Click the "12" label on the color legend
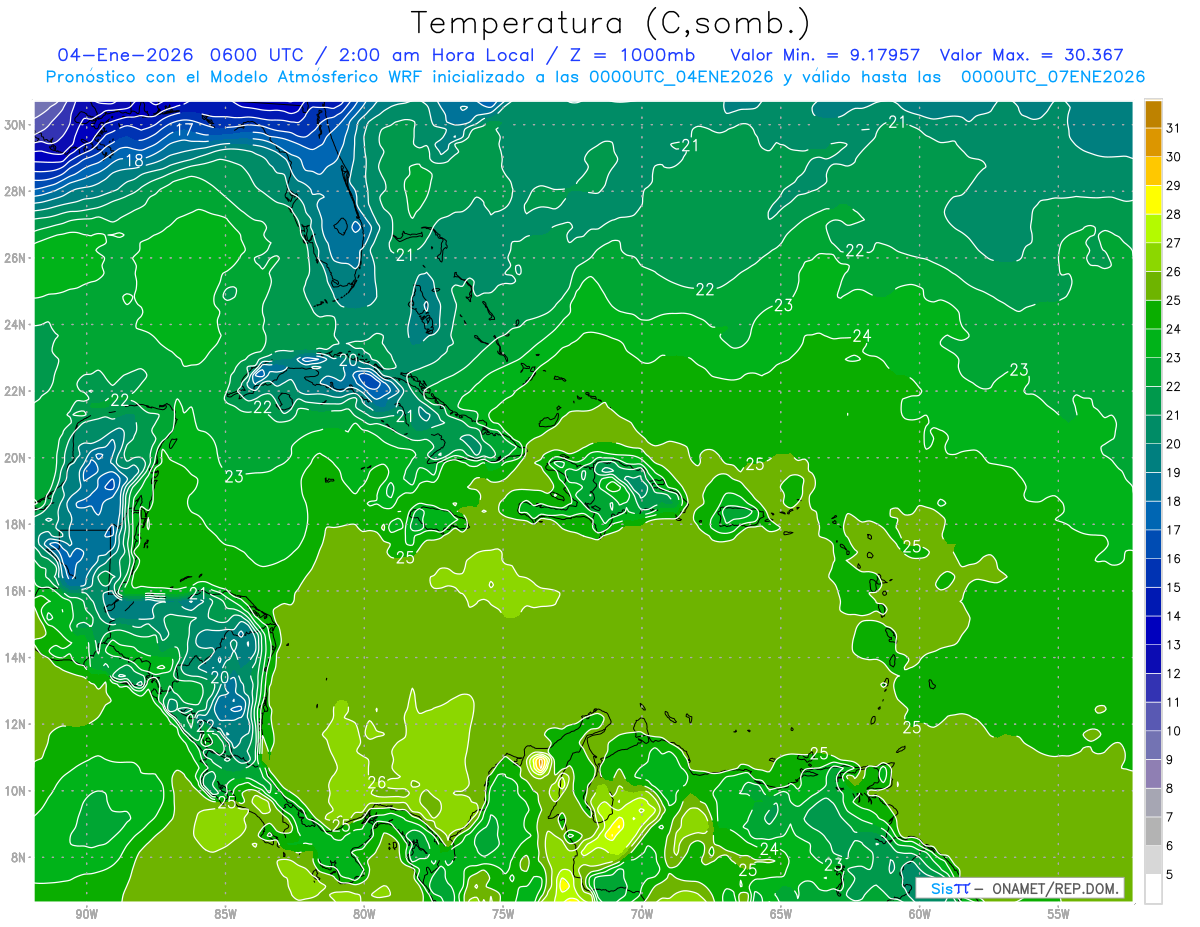The width and height of the screenshot is (1200, 927). (x=1174, y=673)
